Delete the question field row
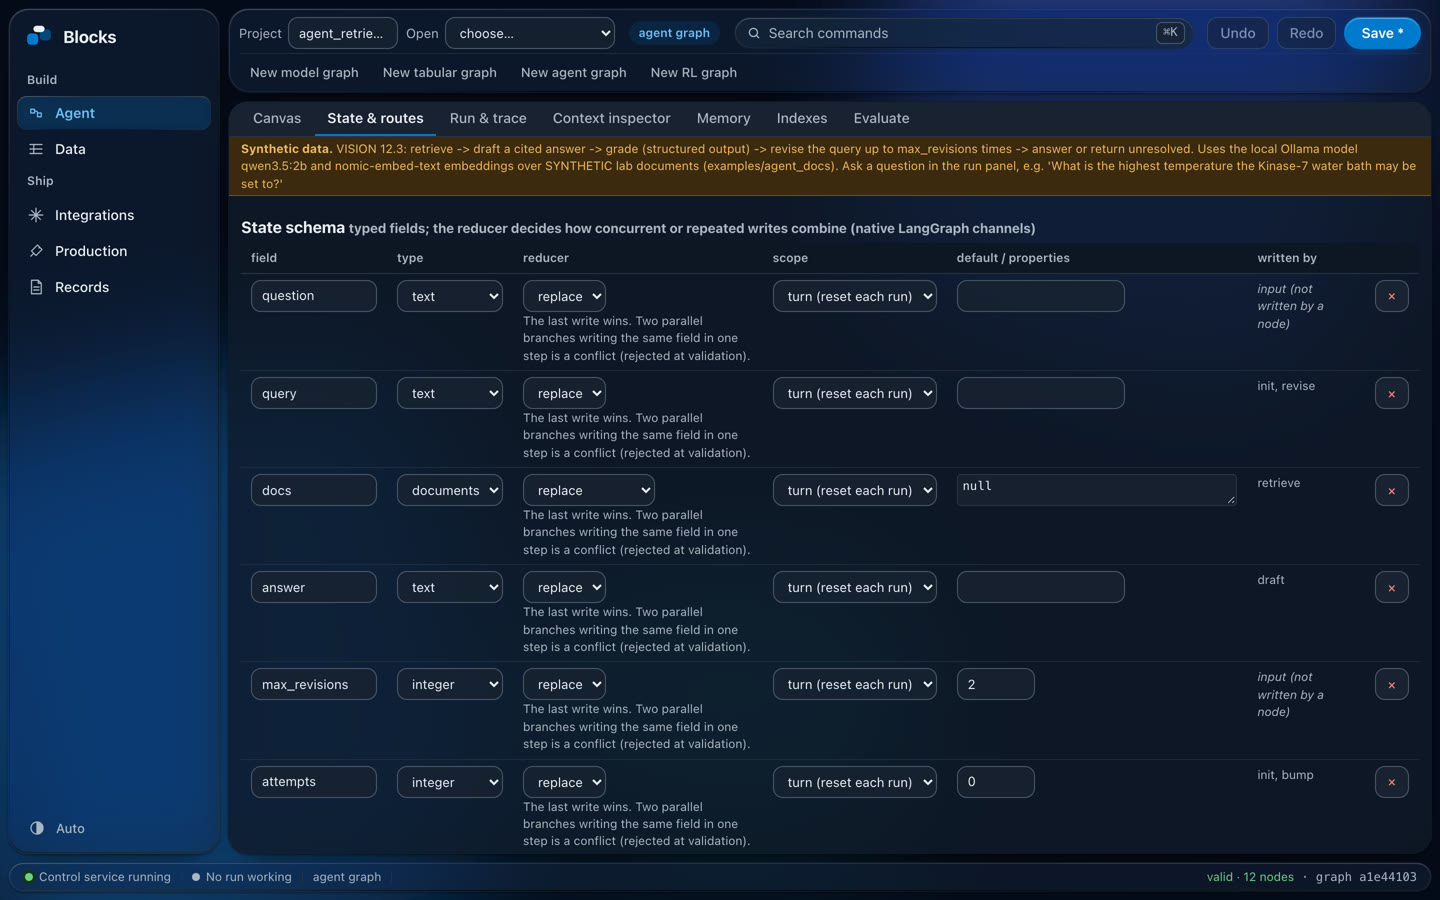 pos(1391,296)
